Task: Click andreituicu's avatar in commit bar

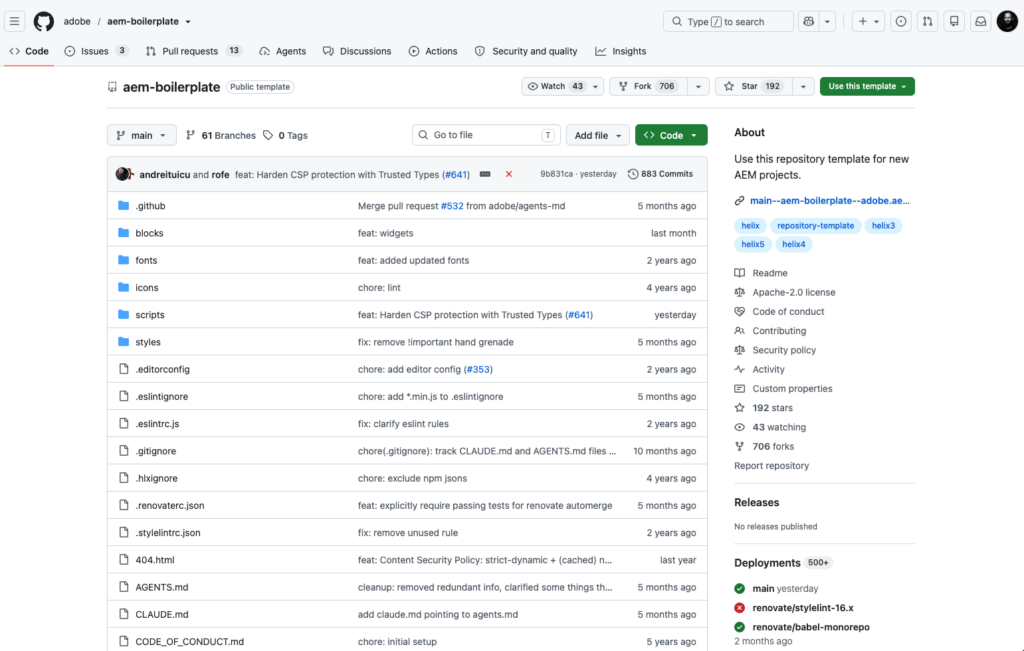Action: tap(123, 174)
